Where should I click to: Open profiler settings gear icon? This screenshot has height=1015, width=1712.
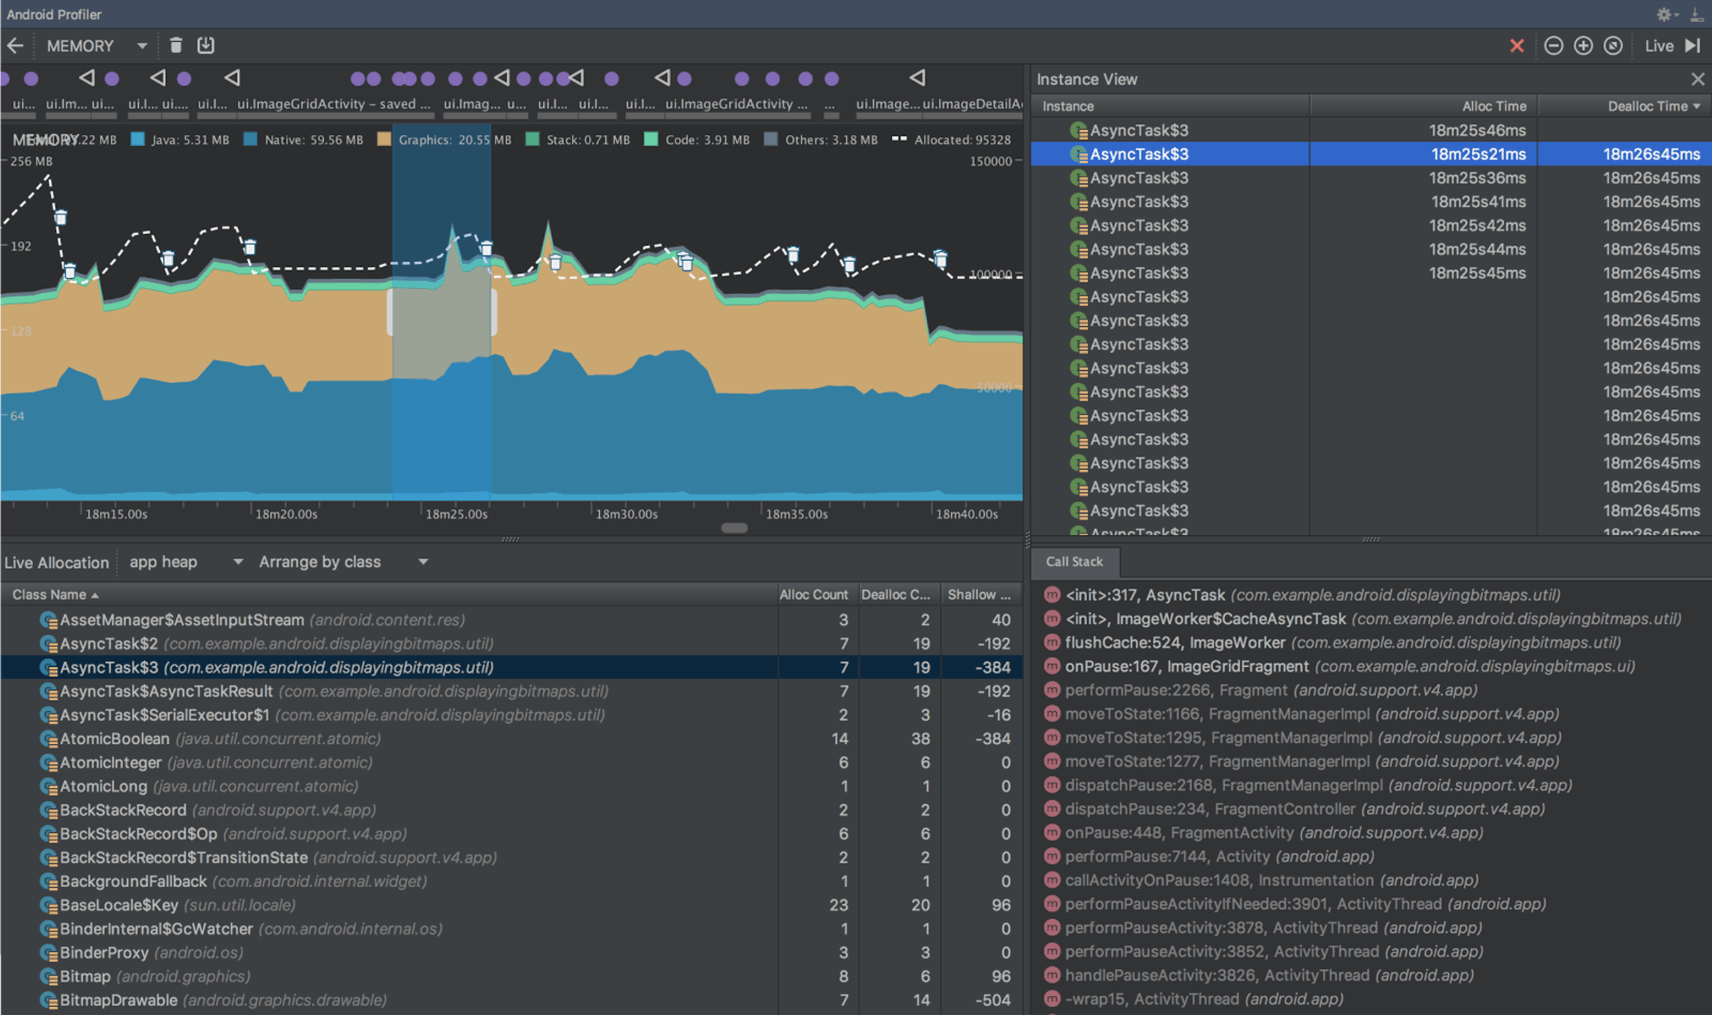(1665, 14)
